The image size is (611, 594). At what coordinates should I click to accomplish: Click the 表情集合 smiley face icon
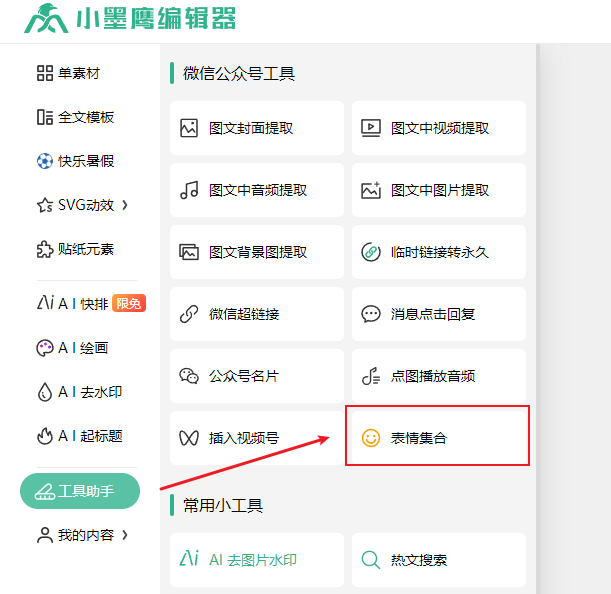[371, 438]
